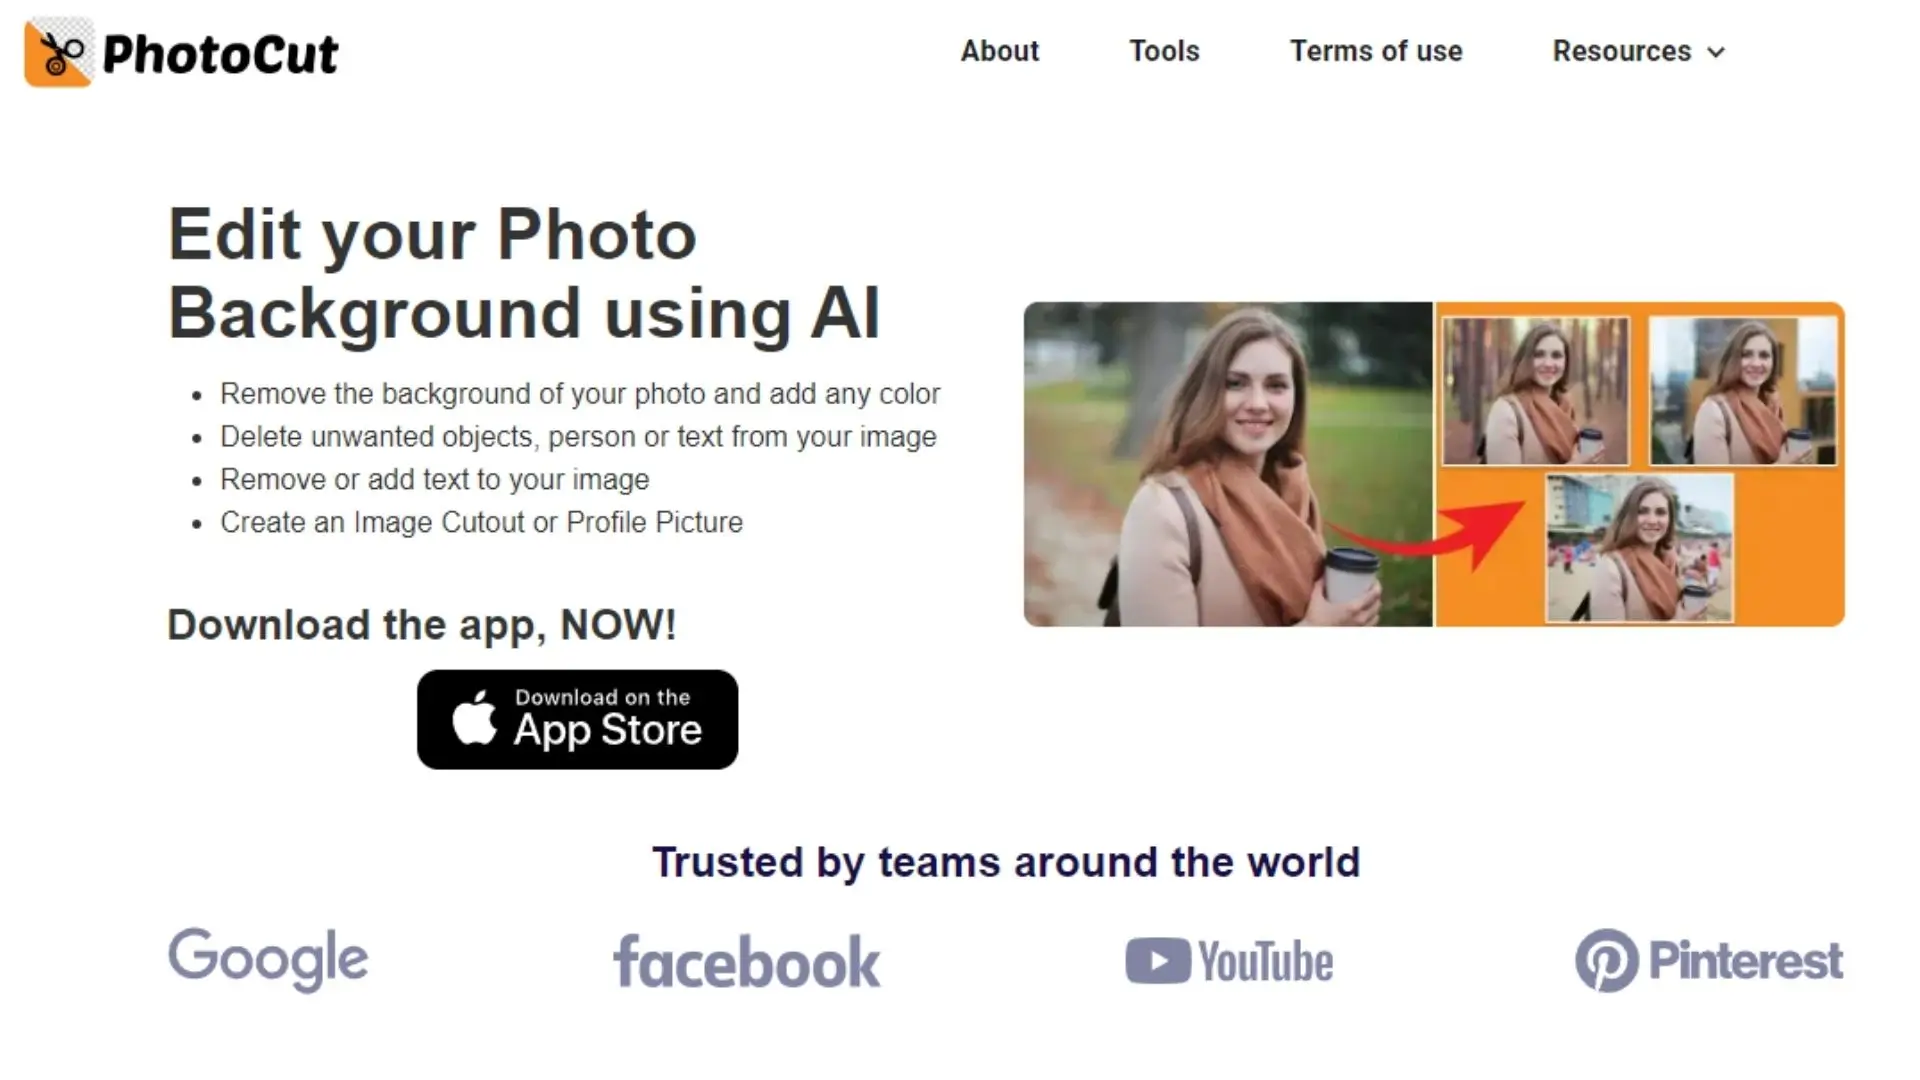Click the original woman photo on left
Viewport: 1920px width, 1080px height.
(1228, 464)
